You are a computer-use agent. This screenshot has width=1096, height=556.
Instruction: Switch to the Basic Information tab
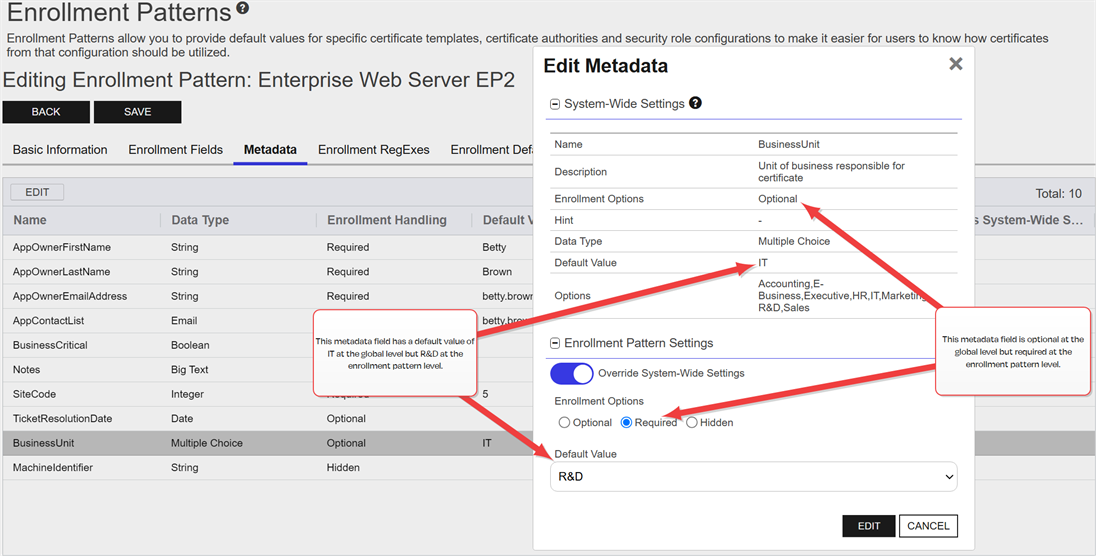coord(60,150)
